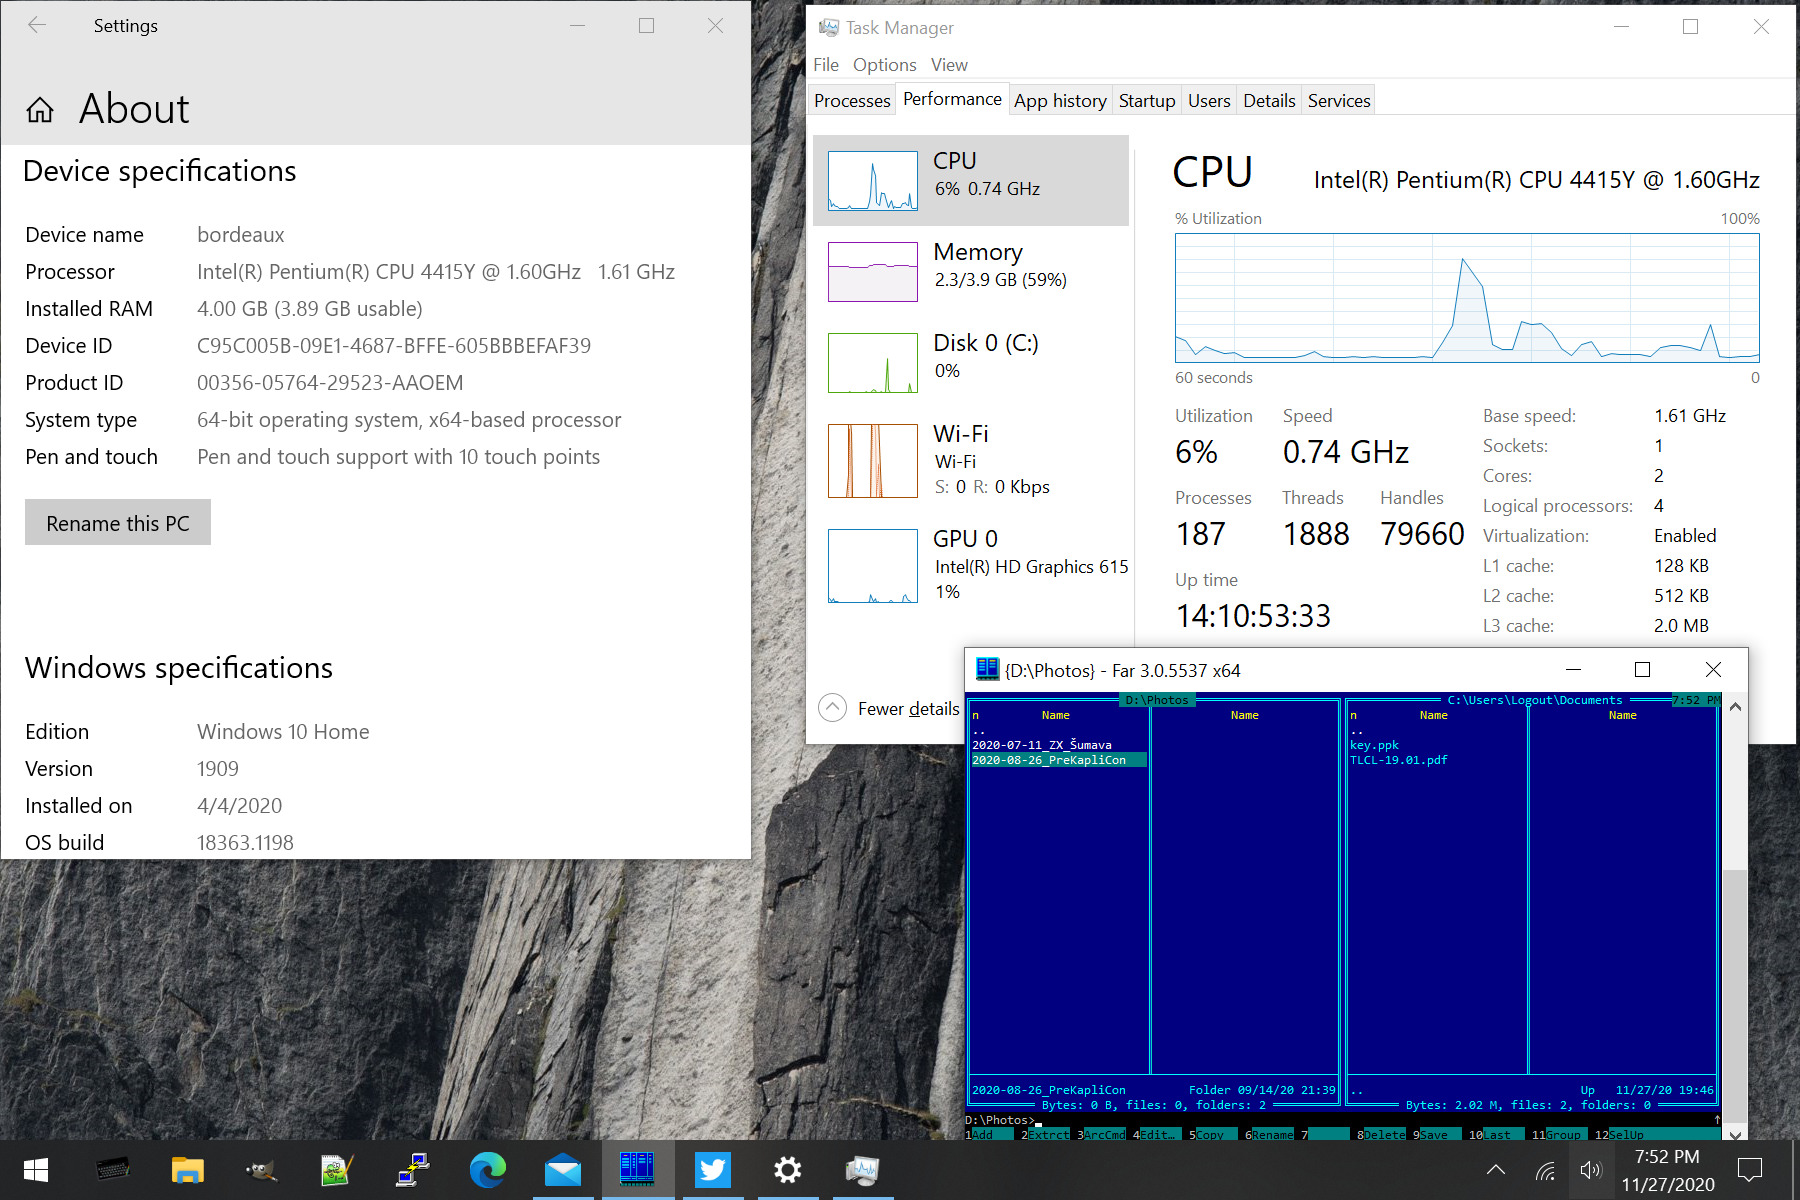This screenshot has height=1200, width=1800.
Task: Open the App history tab
Action: point(1059,101)
